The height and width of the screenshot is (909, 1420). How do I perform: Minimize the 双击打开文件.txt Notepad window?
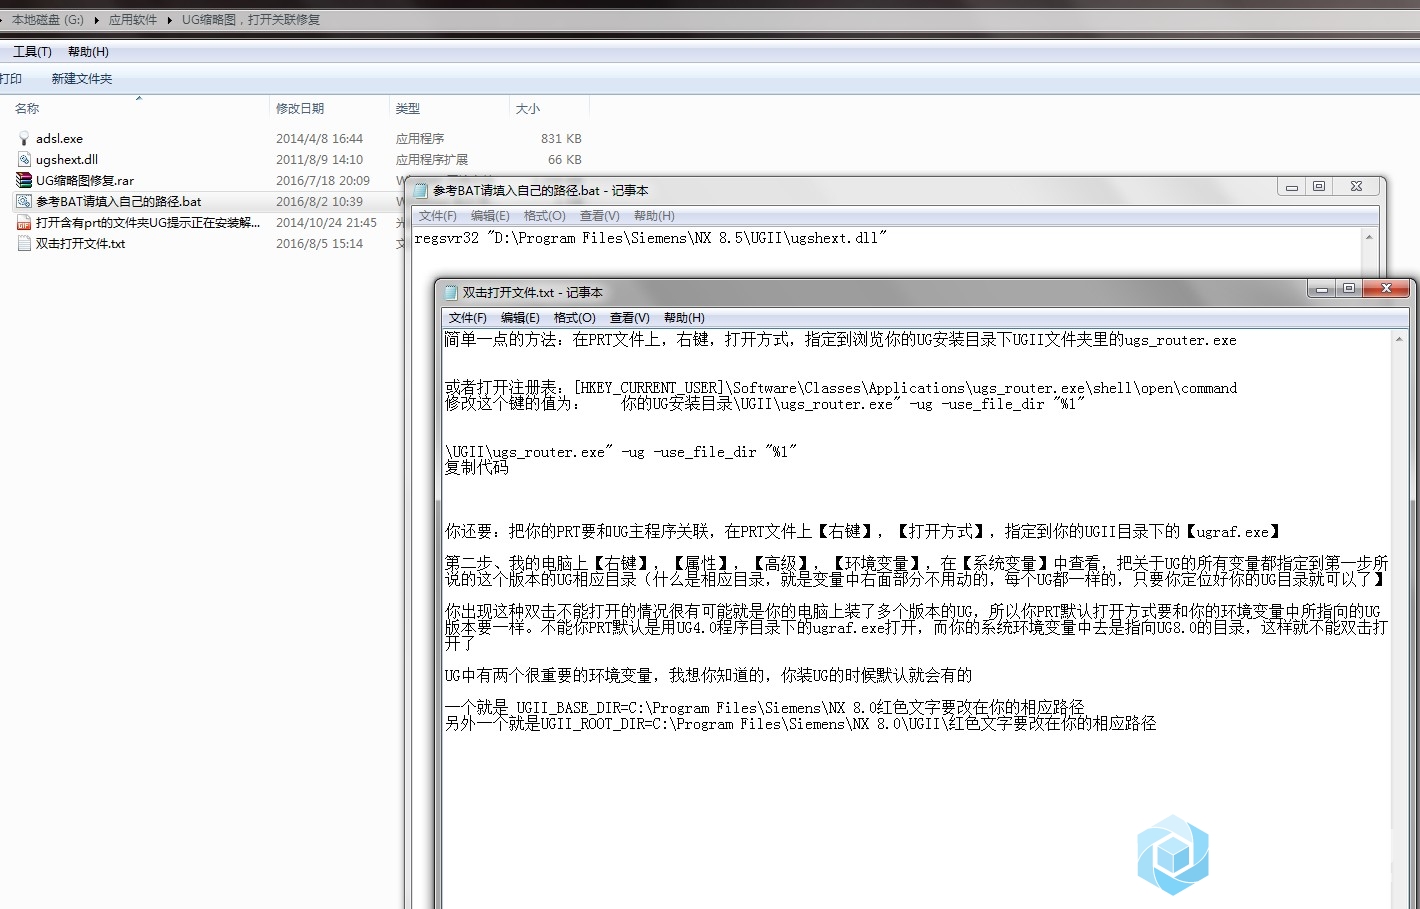pos(1322,289)
